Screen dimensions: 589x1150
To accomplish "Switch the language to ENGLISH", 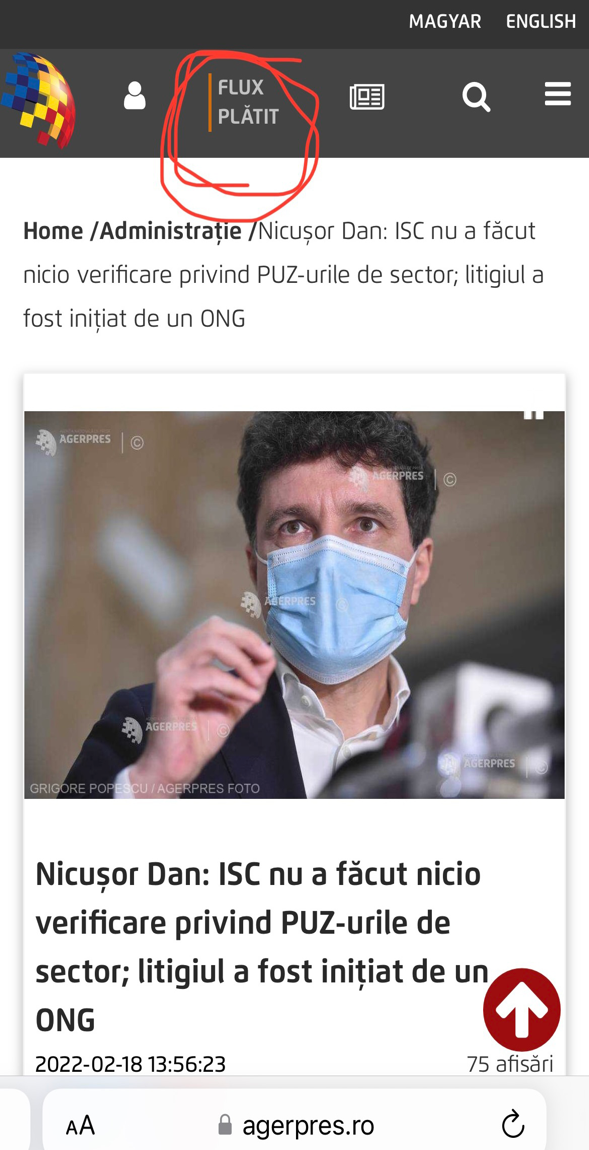I will tap(541, 22).
